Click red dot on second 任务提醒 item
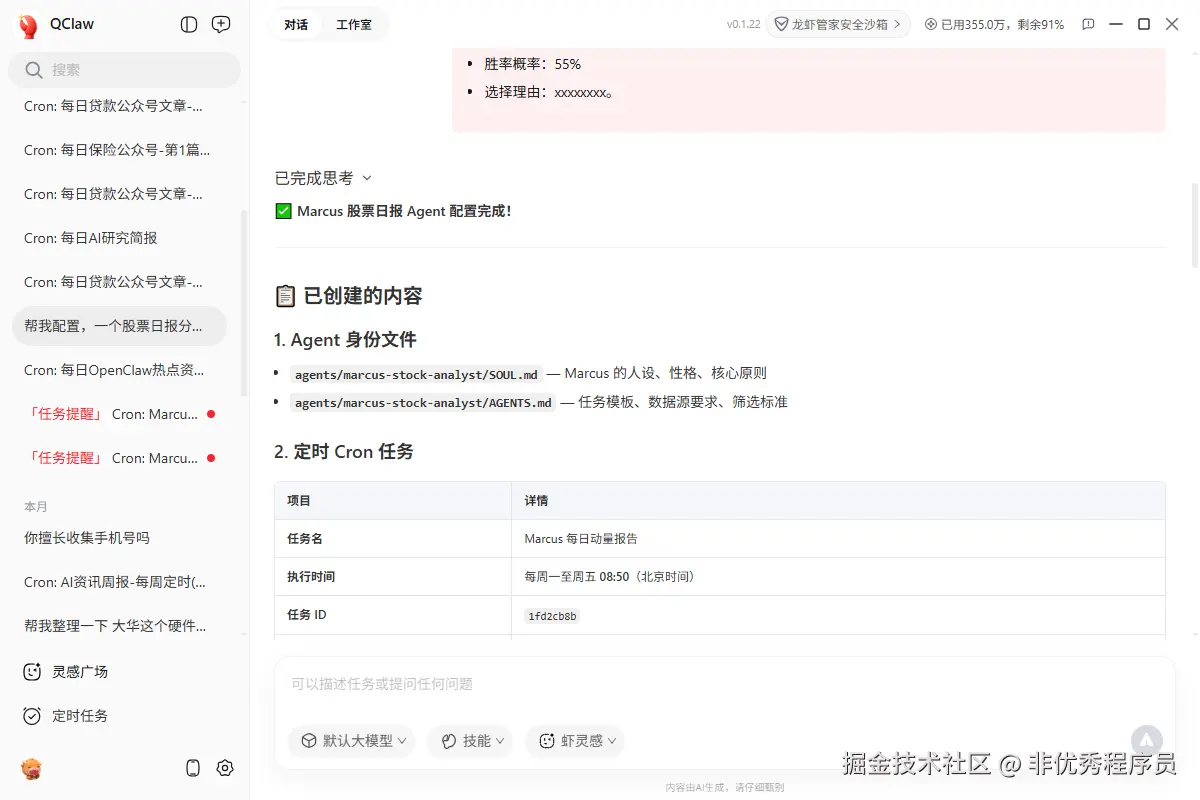 [x=210, y=458]
